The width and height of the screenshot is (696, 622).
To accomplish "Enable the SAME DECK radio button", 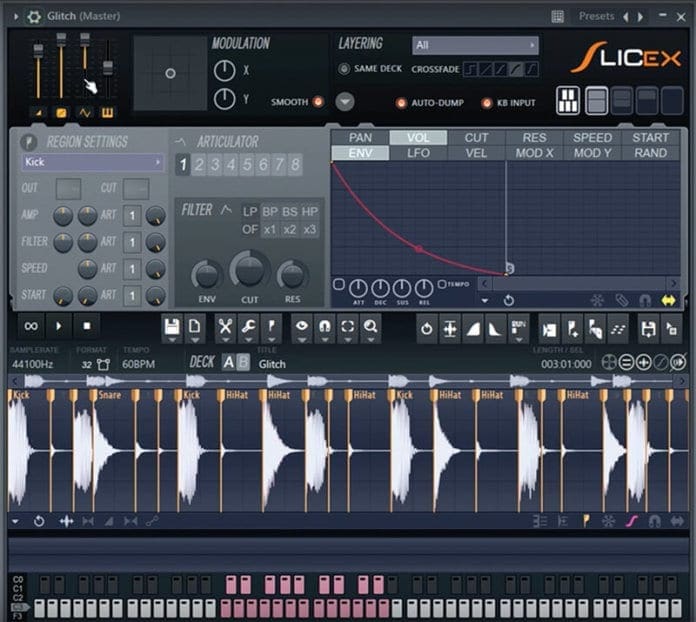I will [344, 69].
